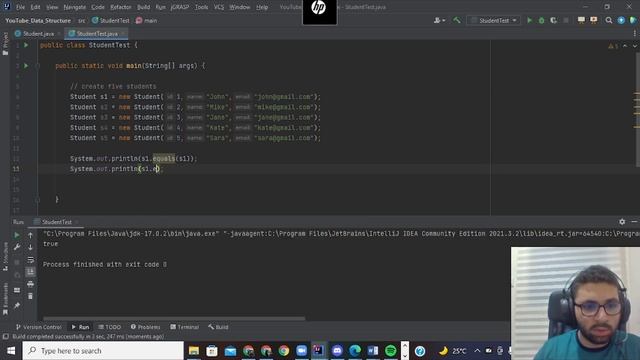Click the main method breadcrumb
Viewport: 640px width, 360px height.
[x=147, y=20]
